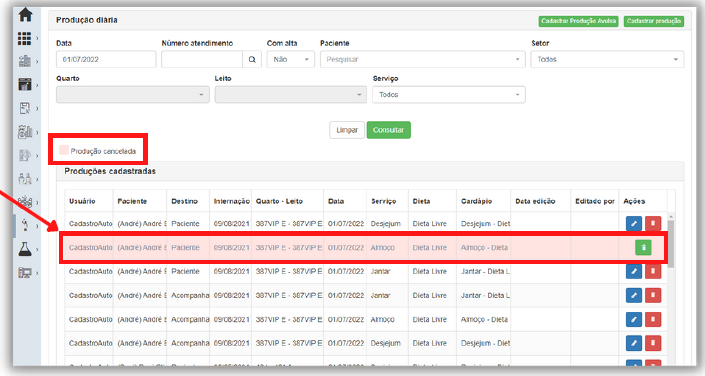Expand the flask icon sidebar chevron

pyautogui.click(x=37, y=249)
